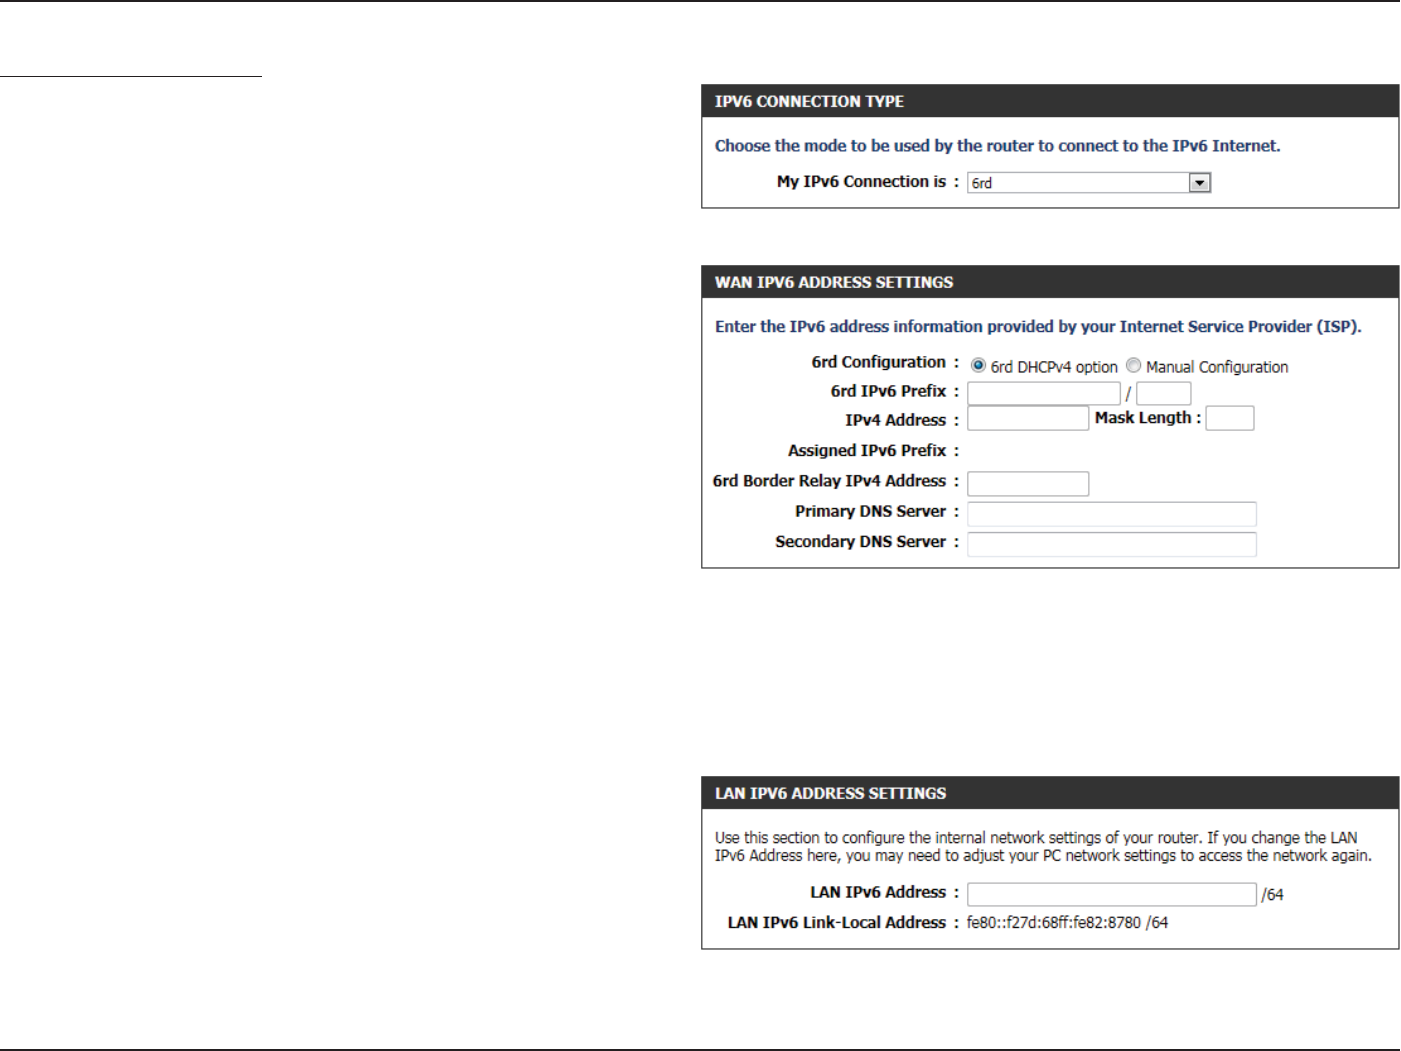
Task: Click the 6rd connection type combo box
Action: (1089, 182)
